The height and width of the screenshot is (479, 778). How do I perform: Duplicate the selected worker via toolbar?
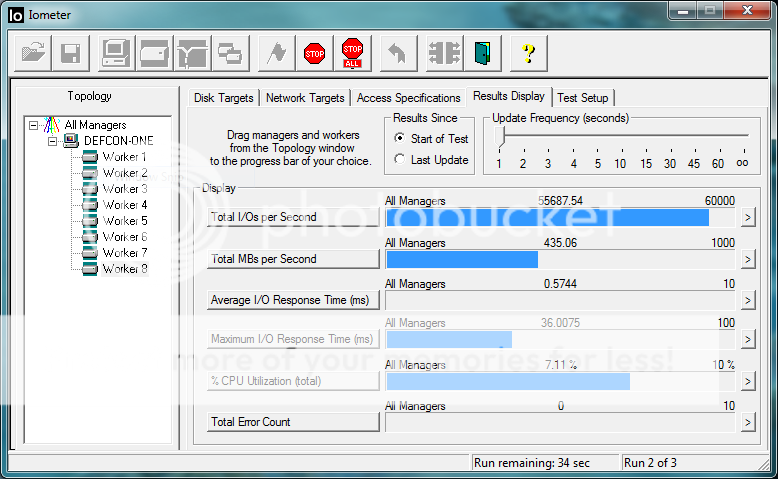click(229, 52)
